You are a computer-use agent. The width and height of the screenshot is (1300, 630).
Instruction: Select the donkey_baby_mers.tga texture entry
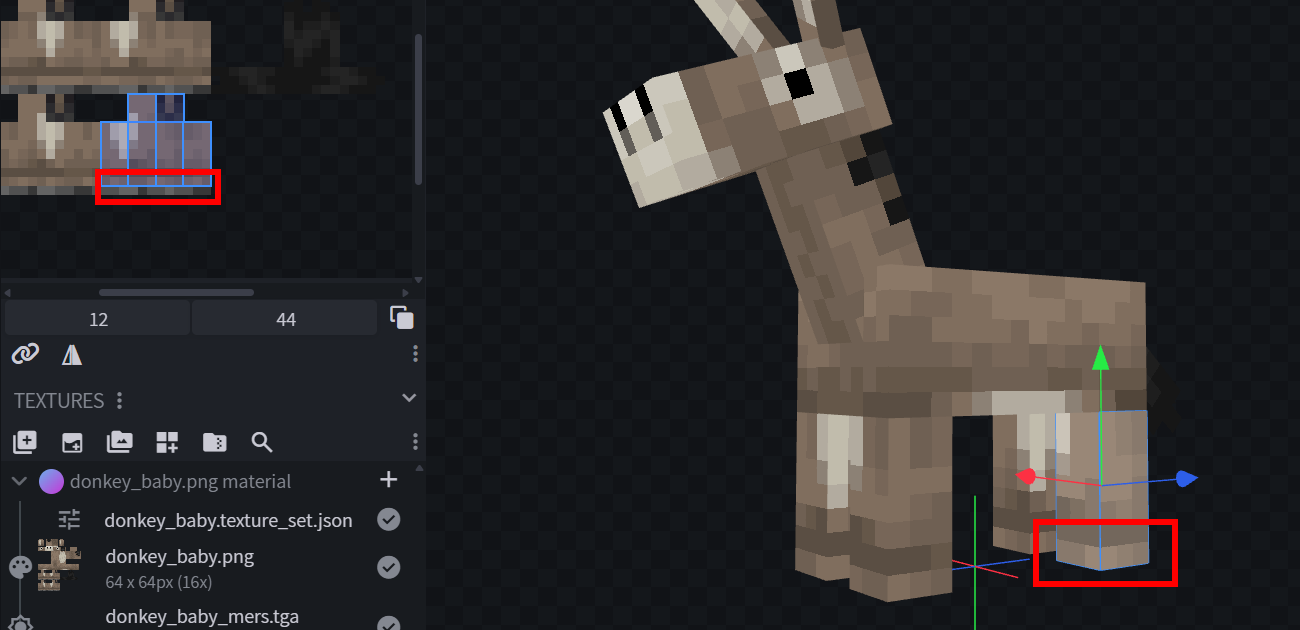[202, 616]
